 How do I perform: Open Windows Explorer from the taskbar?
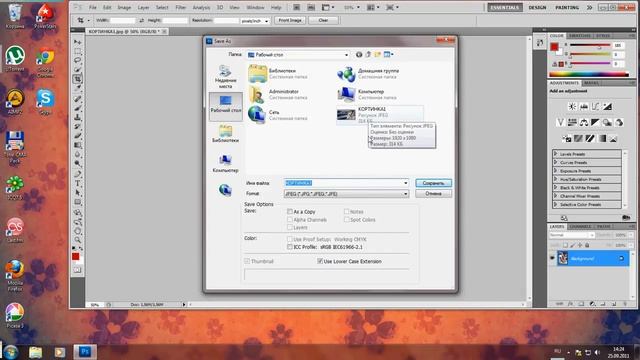tap(35, 352)
